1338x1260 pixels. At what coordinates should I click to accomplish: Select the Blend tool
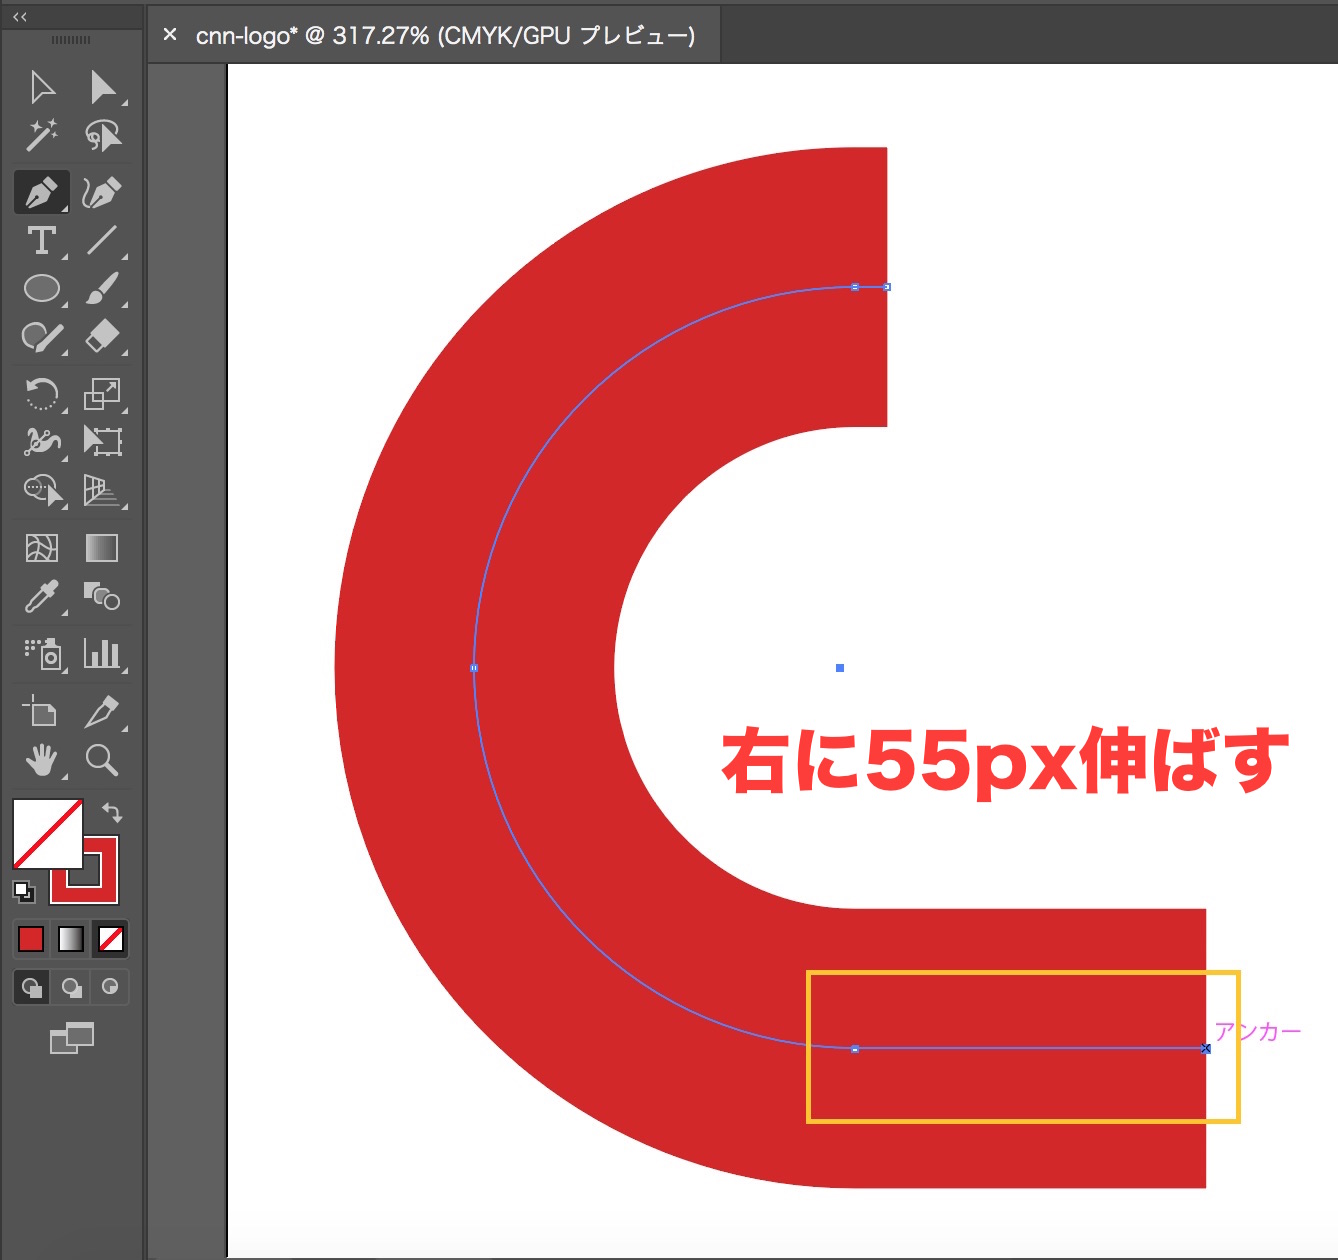[x=102, y=597]
